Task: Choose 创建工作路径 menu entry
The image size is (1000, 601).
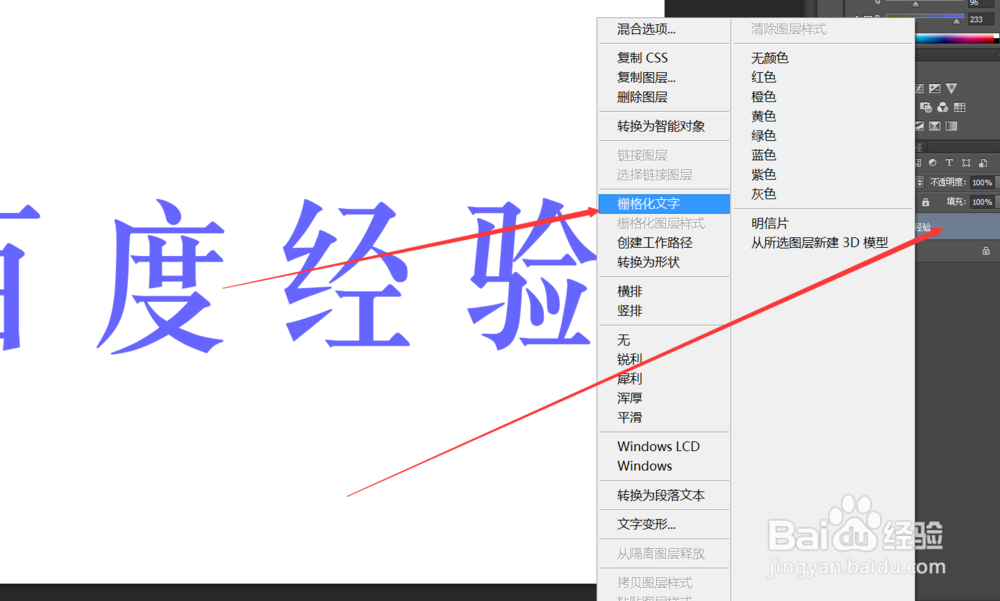Action: click(x=654, y=242)
